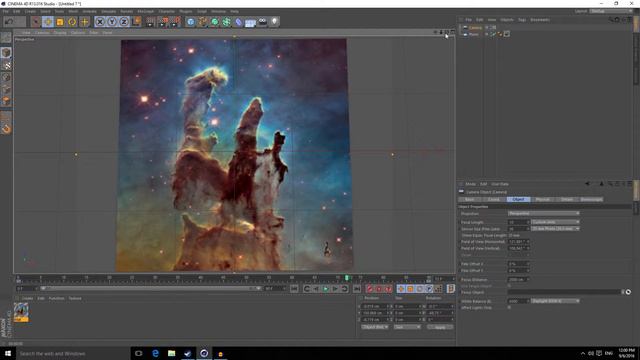Toggle Camera's active view tag icon
The width and height of the screenshot is (640, 360).
pyautogui.click(x=493, y=28)
